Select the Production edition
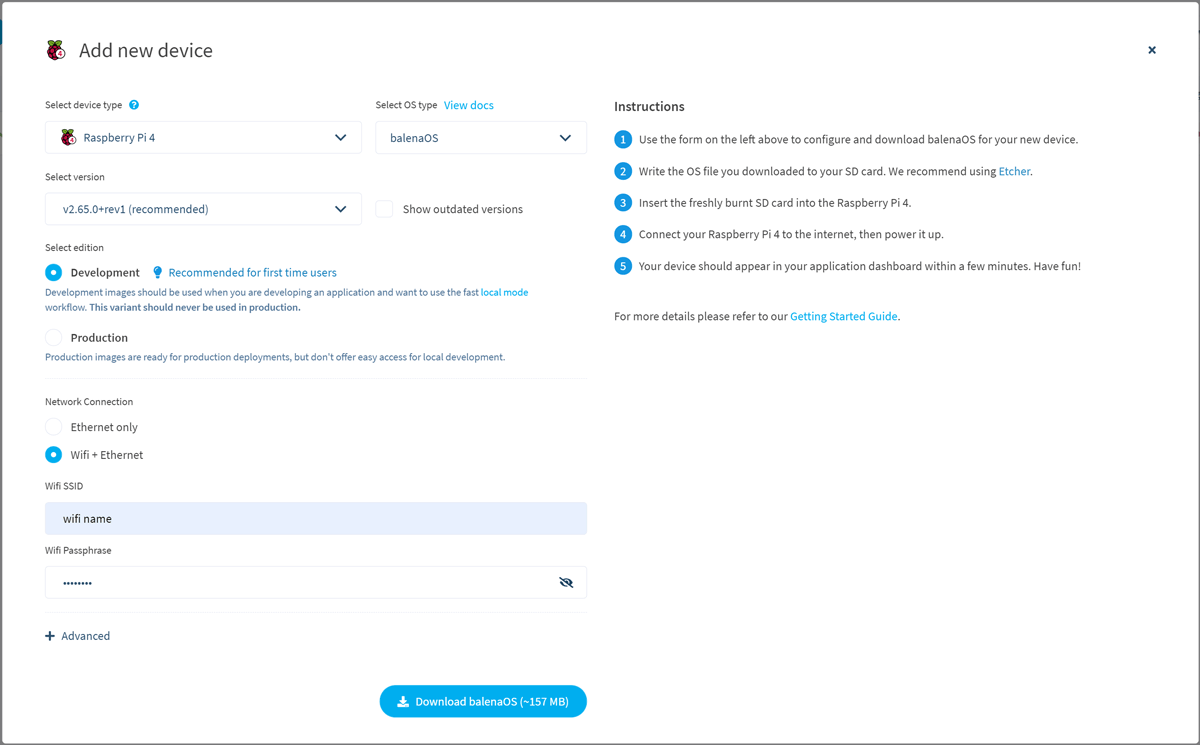 click(52, 337)
